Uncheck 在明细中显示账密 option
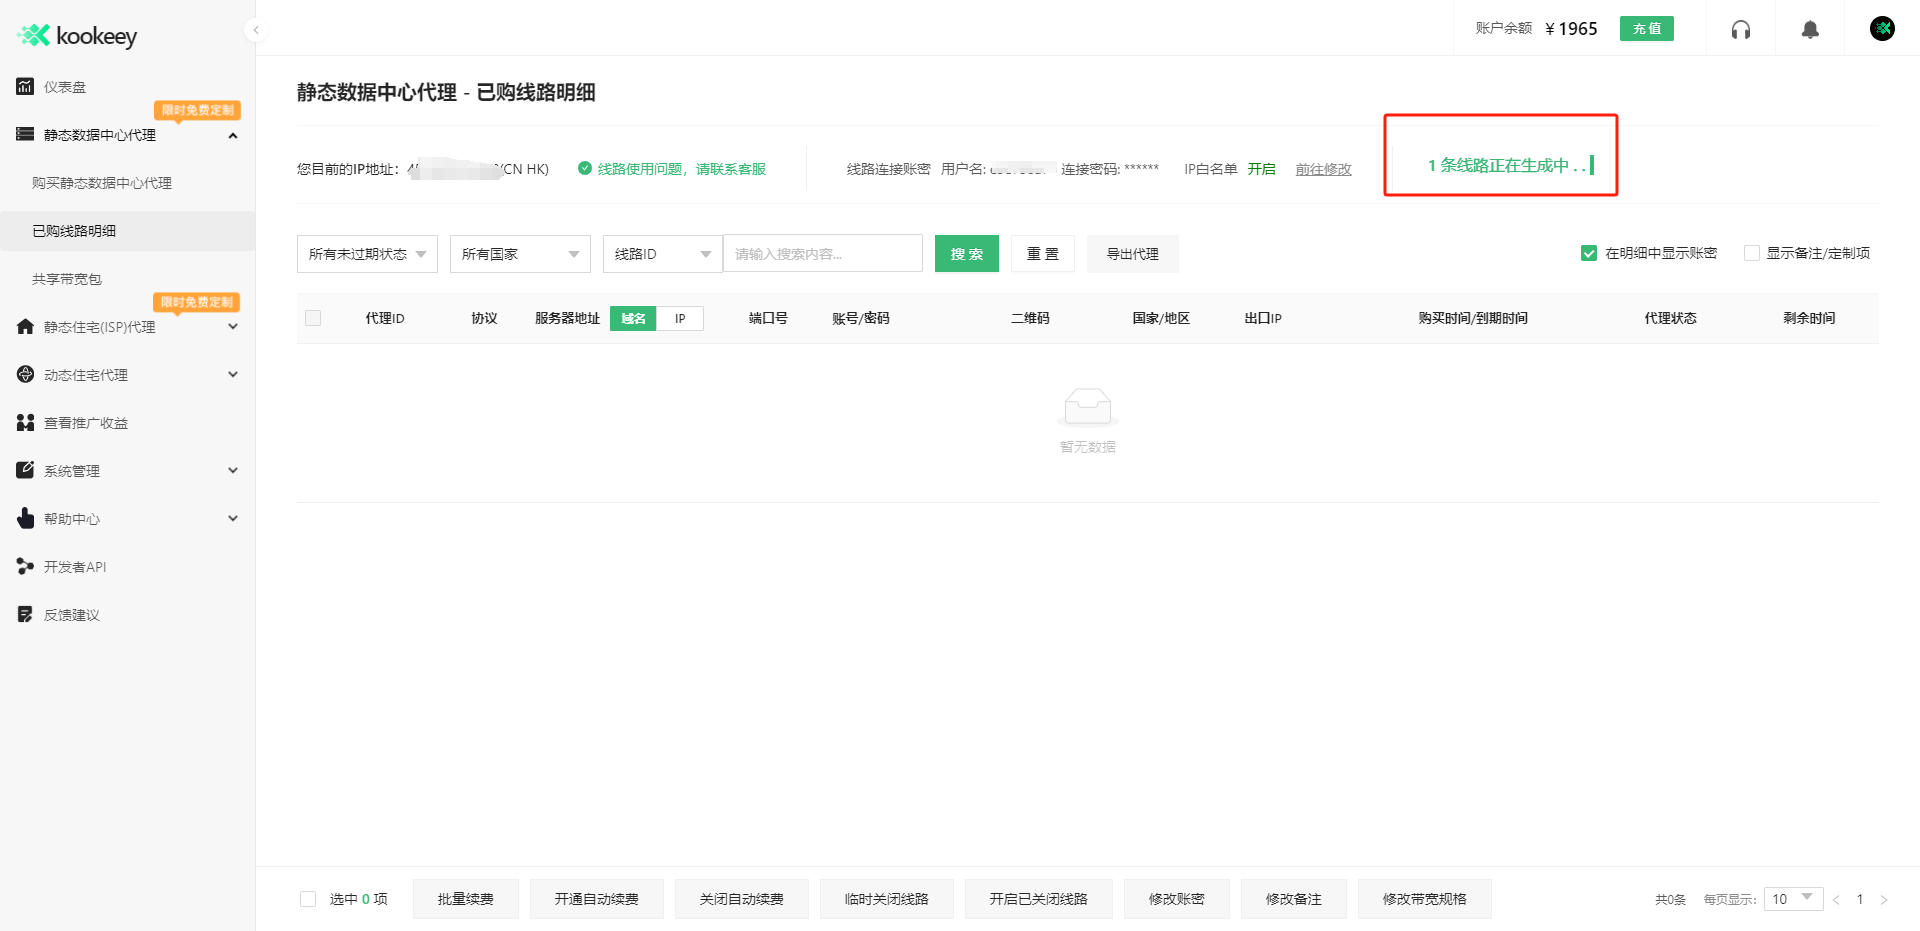The width and height of the screenshot is (1920, 931). point(1588,253)
